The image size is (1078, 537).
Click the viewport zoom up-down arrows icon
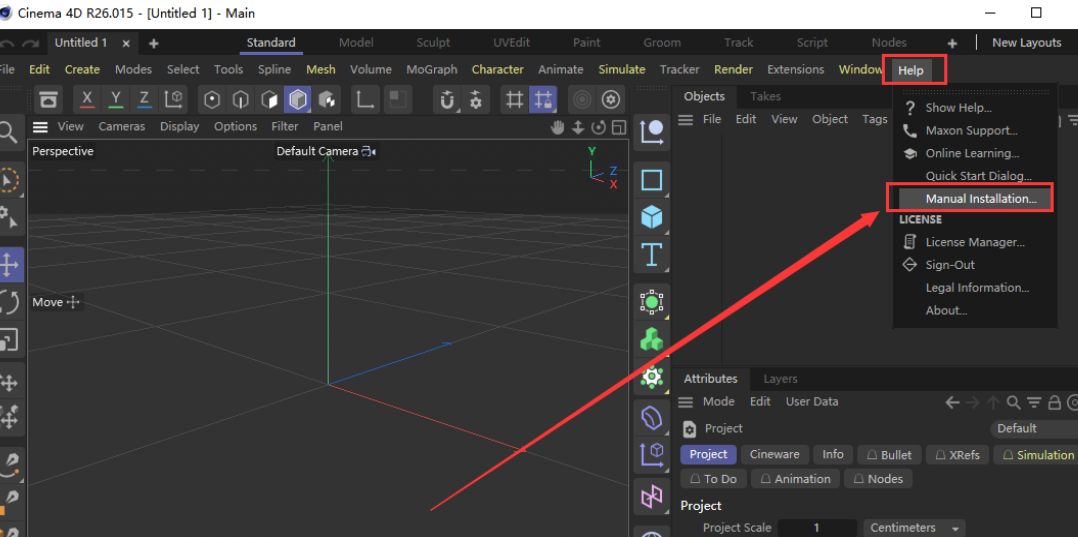click(x=578, y=127)
